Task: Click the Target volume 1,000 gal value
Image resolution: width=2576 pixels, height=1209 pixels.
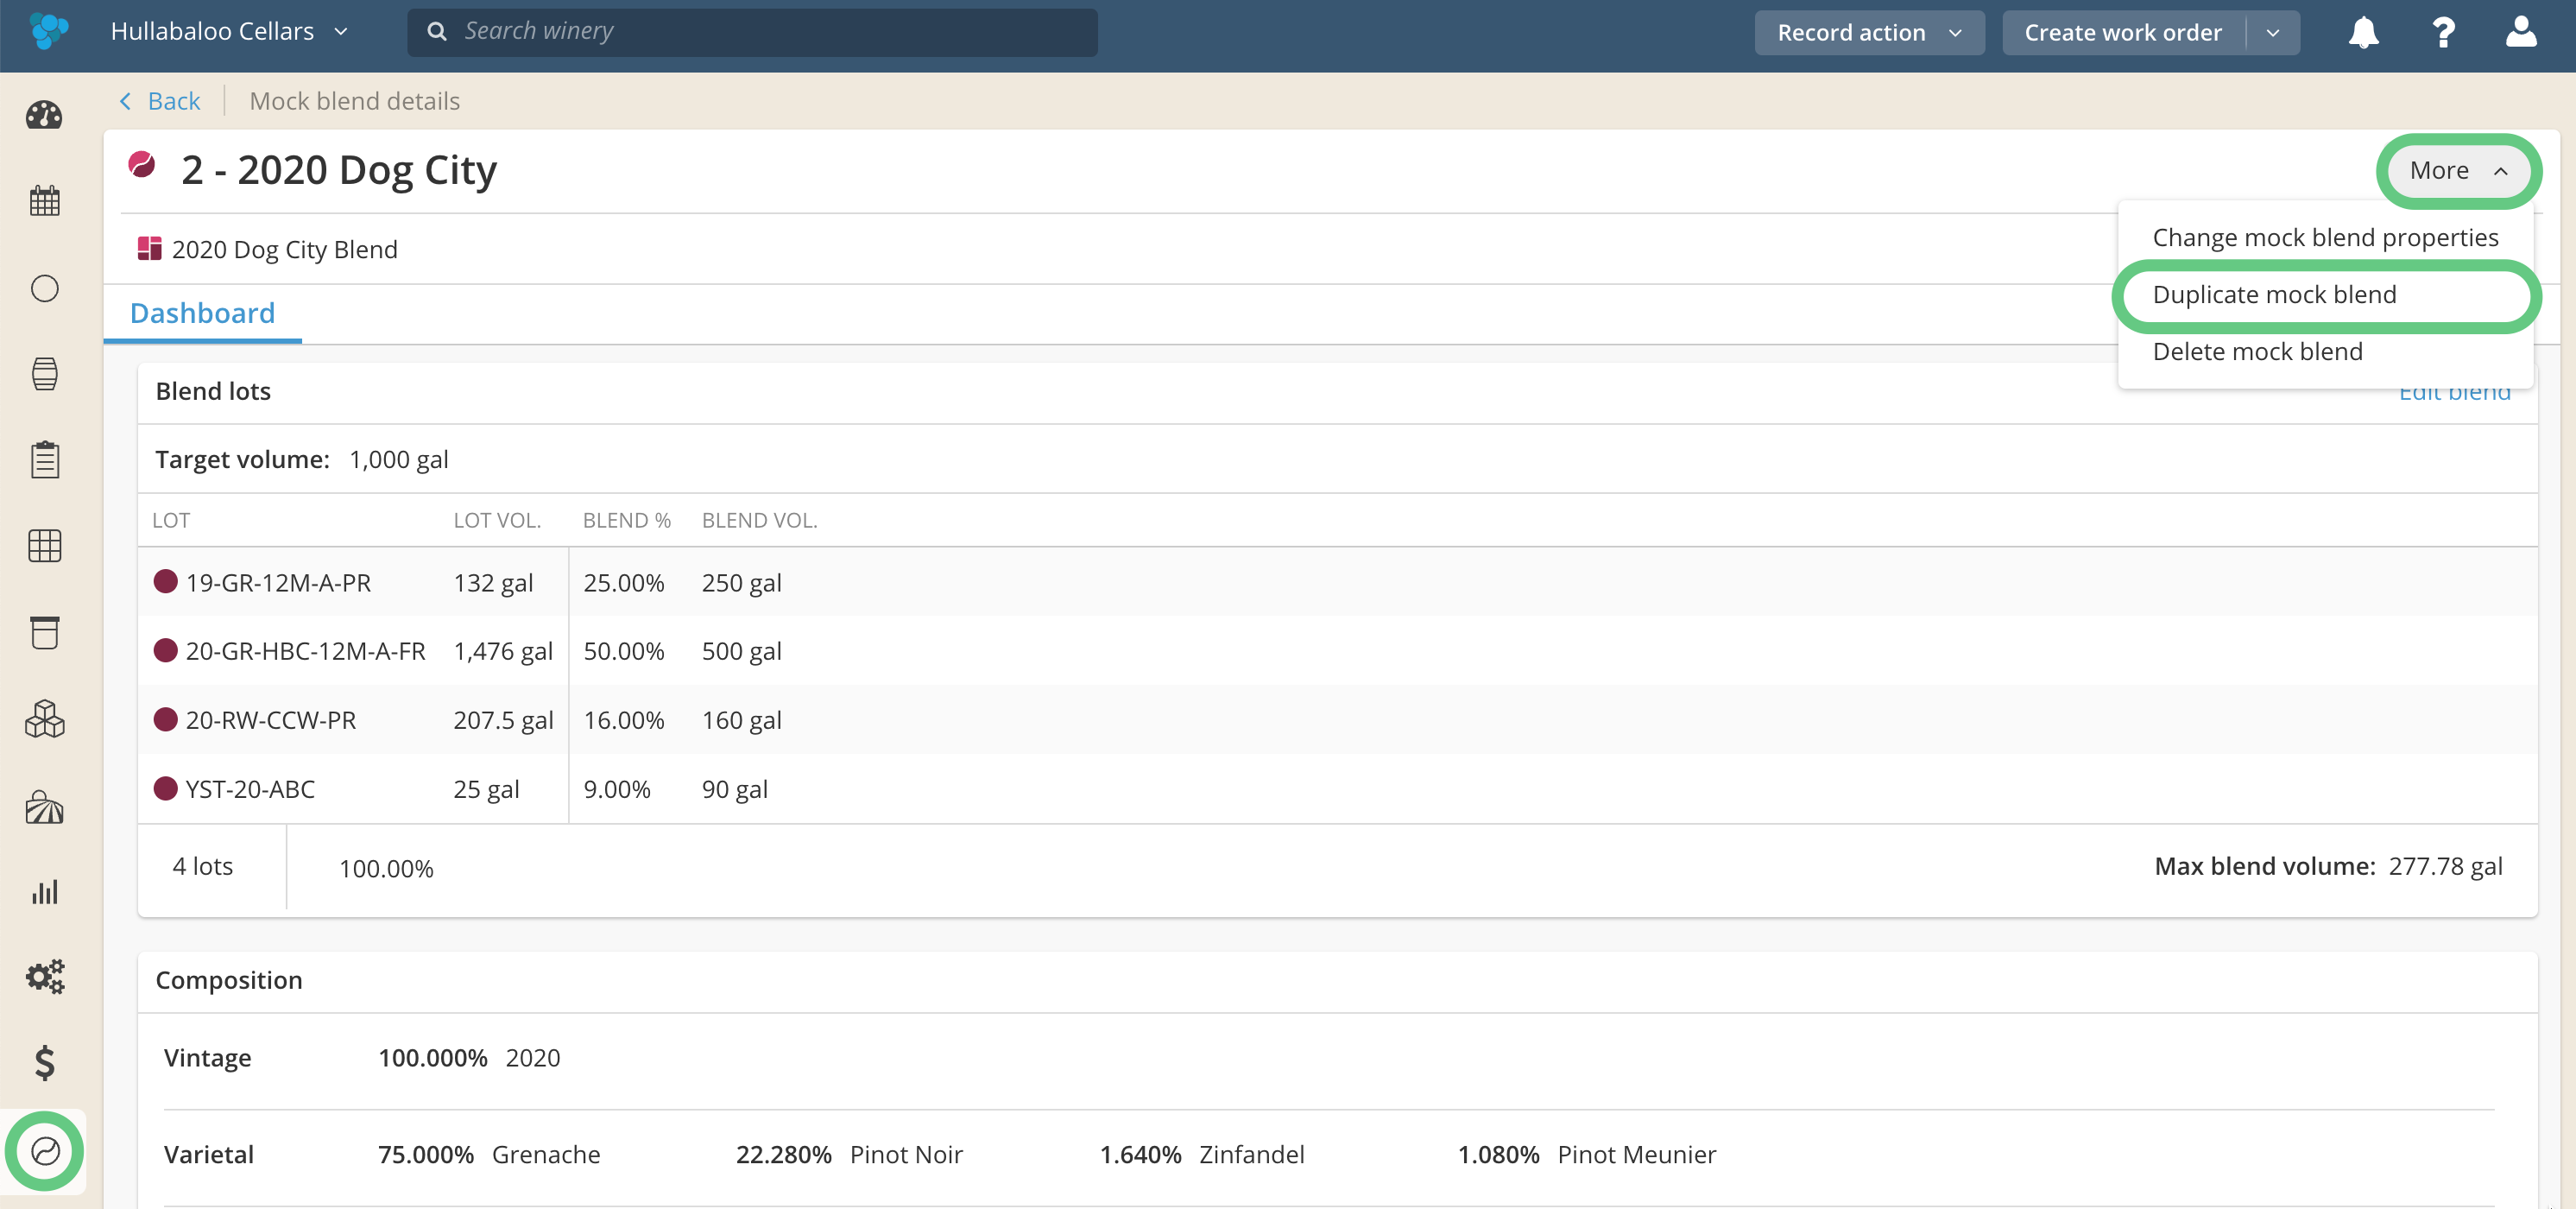Action: coord(398,459)
